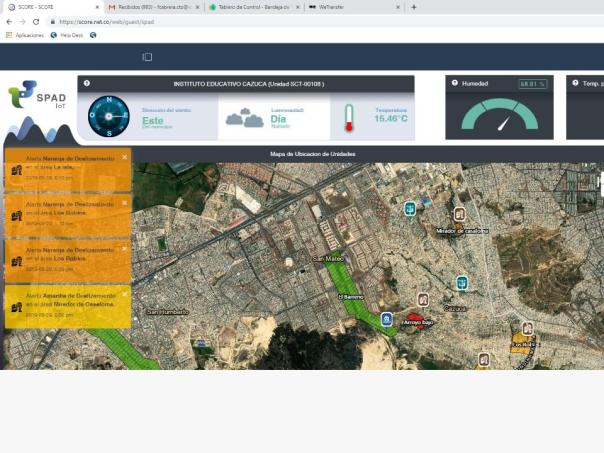Click the Cazuca map label
Screen dimensions: 604x453
[455, 309]
